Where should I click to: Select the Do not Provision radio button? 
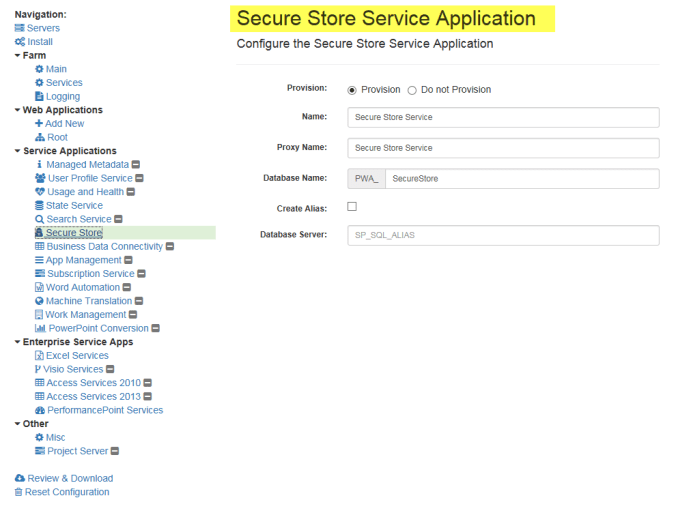412,90
